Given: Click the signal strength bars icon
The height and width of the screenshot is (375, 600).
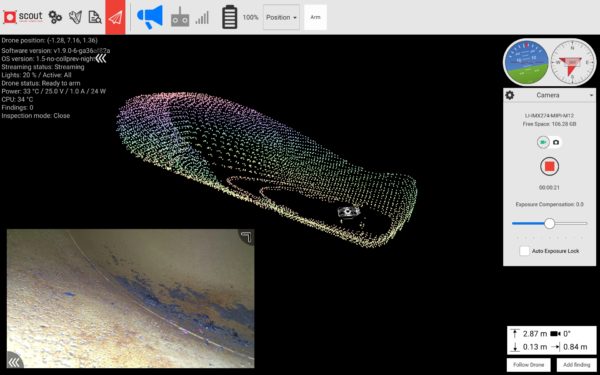Looking at the screenshot, I should coord(202,18).
